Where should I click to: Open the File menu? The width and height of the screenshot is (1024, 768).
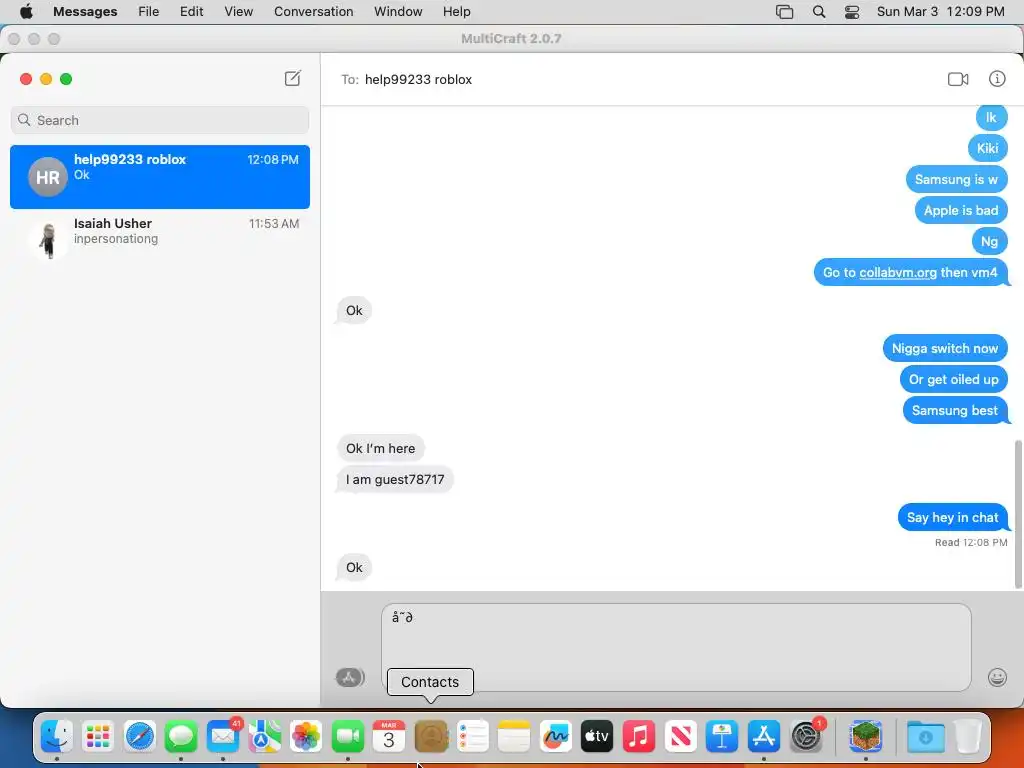point(148,11)
